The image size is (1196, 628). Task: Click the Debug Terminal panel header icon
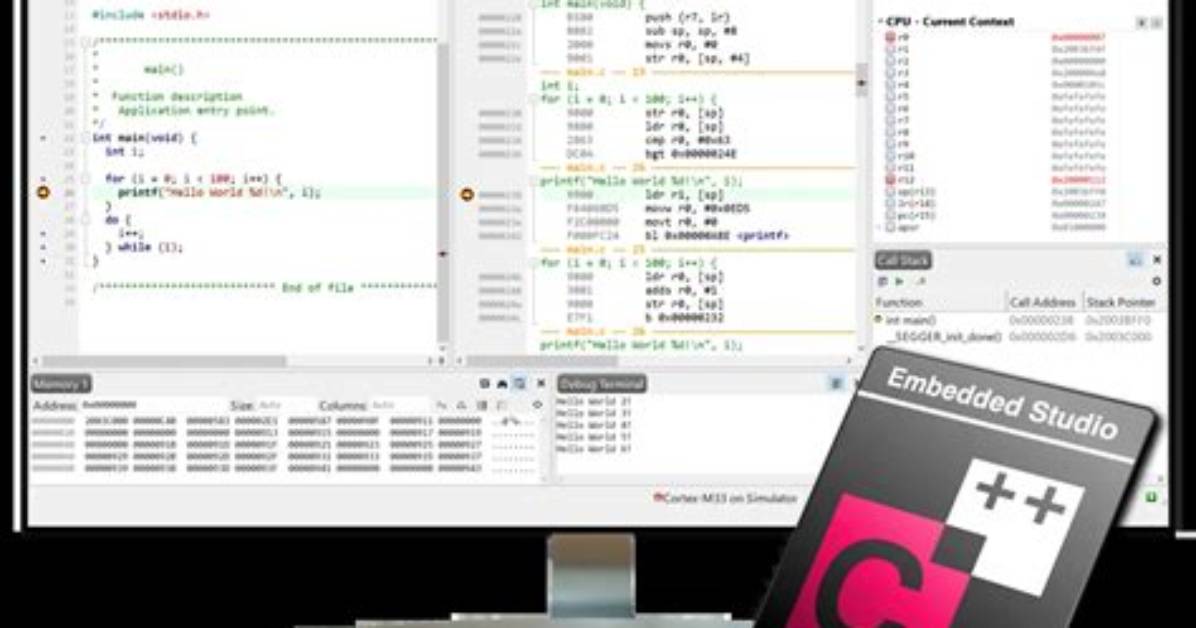point(836,384)
